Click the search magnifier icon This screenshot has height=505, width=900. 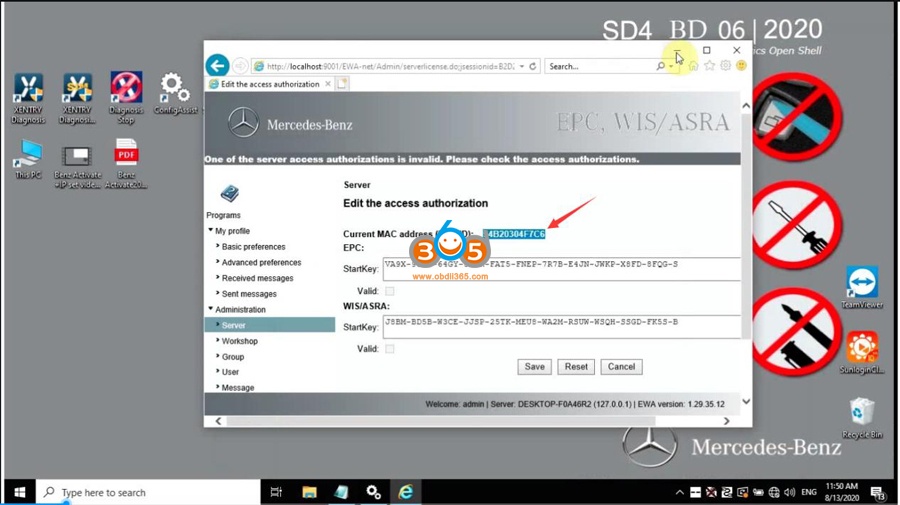coord(661,67)
